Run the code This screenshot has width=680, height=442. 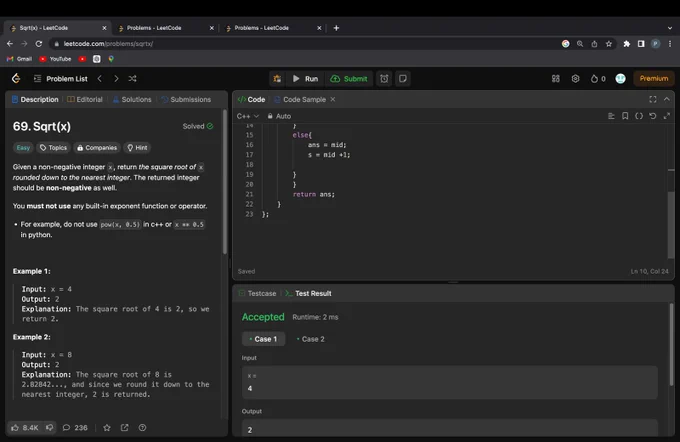point(305,79)
